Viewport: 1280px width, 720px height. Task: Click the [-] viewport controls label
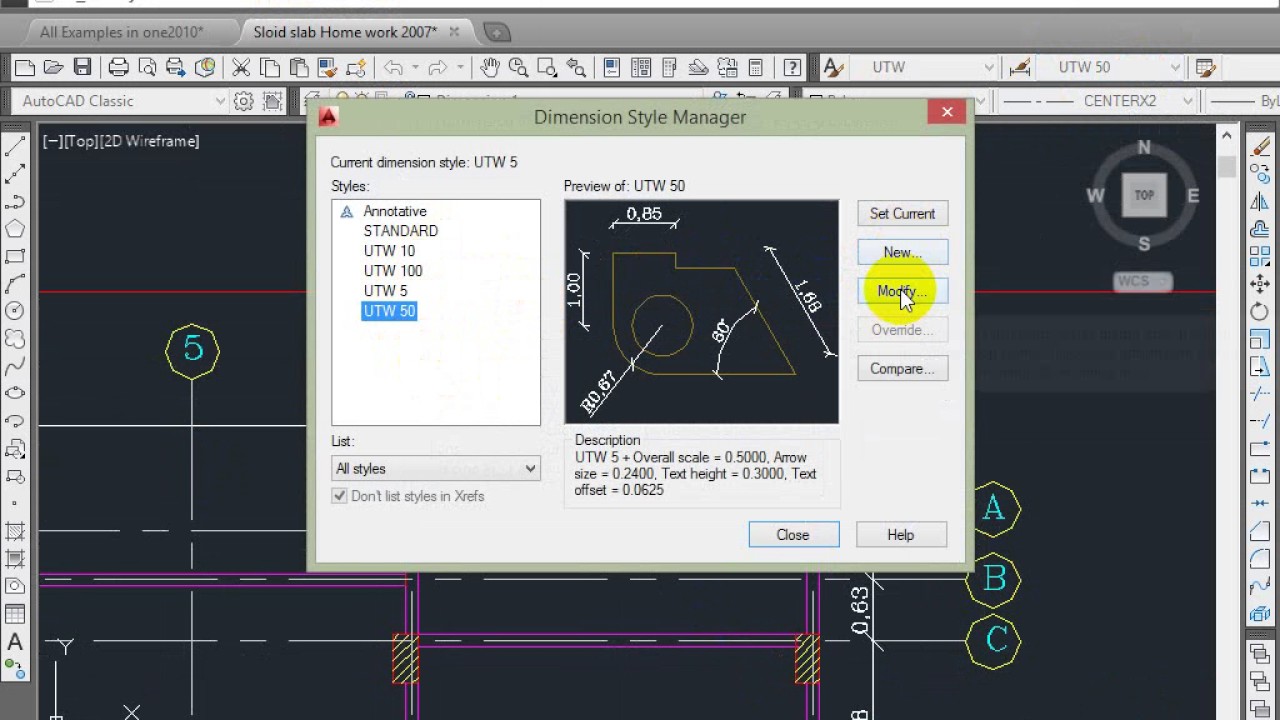(x=51, y=141)
